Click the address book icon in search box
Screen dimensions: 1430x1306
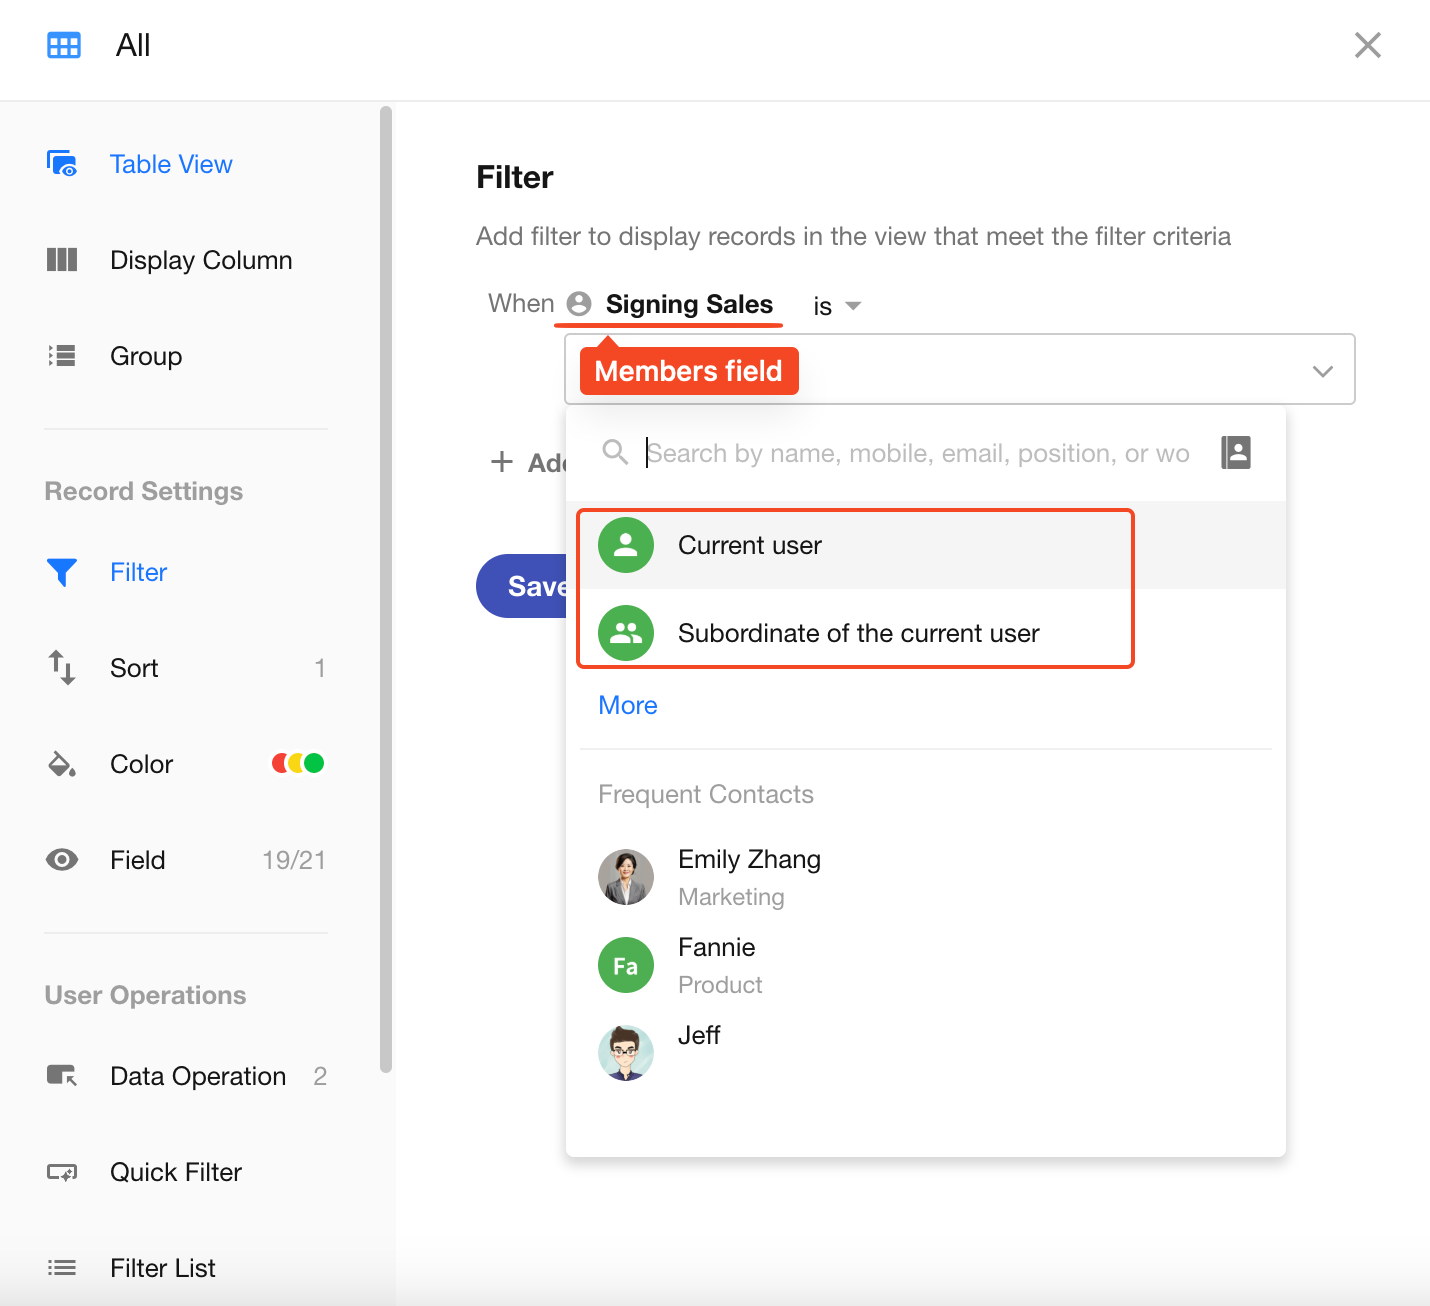1236,452
